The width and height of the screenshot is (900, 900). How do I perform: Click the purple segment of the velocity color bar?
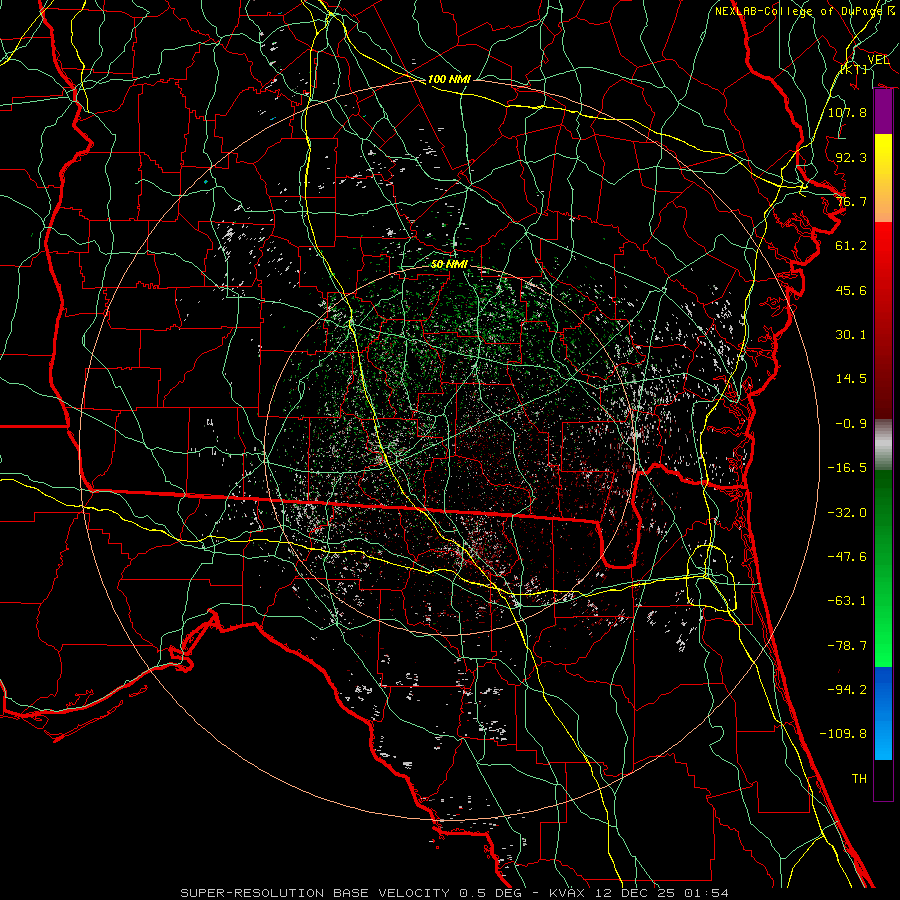coord(883,112)
